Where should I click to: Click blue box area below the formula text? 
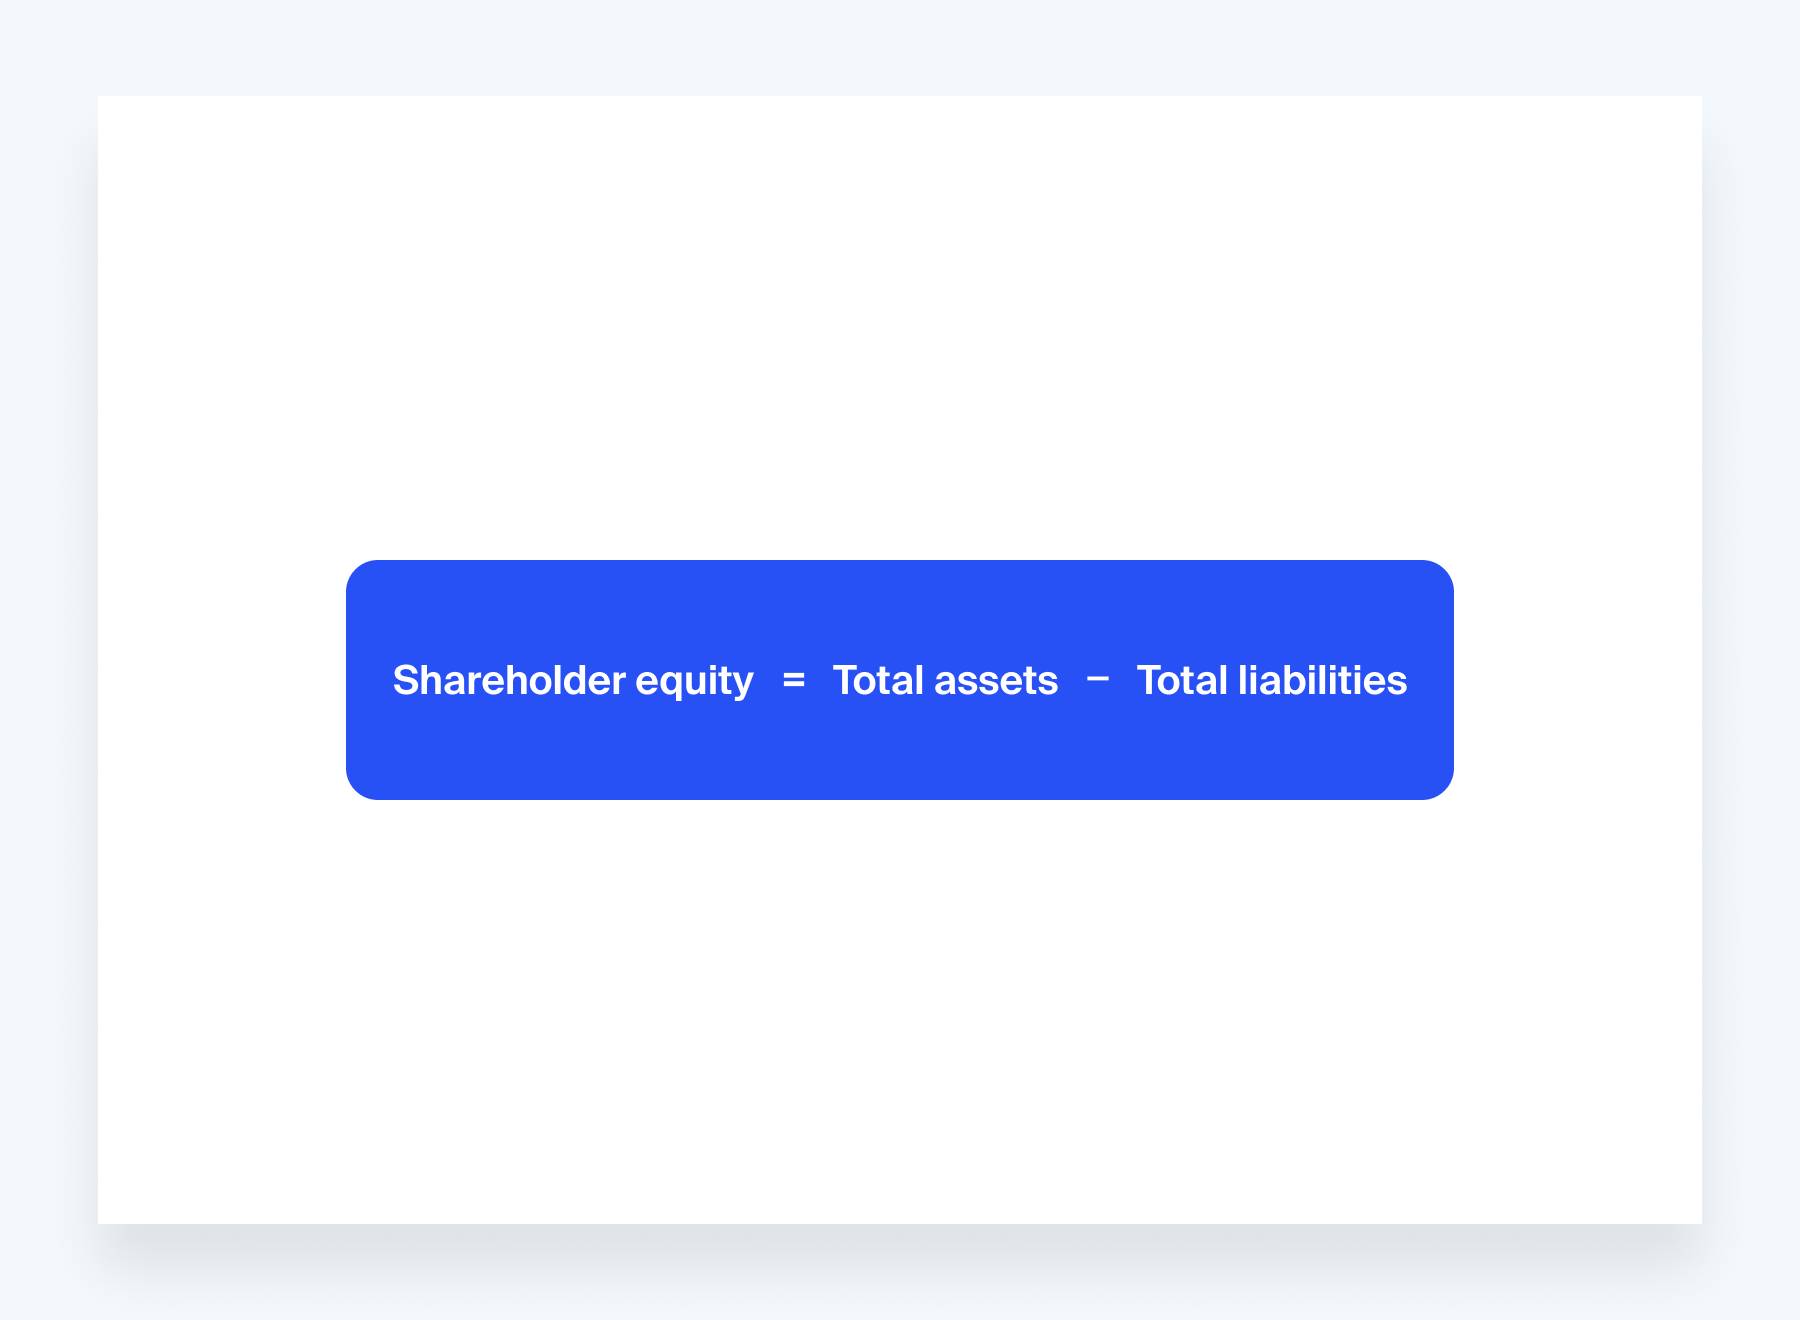point(900,755)
